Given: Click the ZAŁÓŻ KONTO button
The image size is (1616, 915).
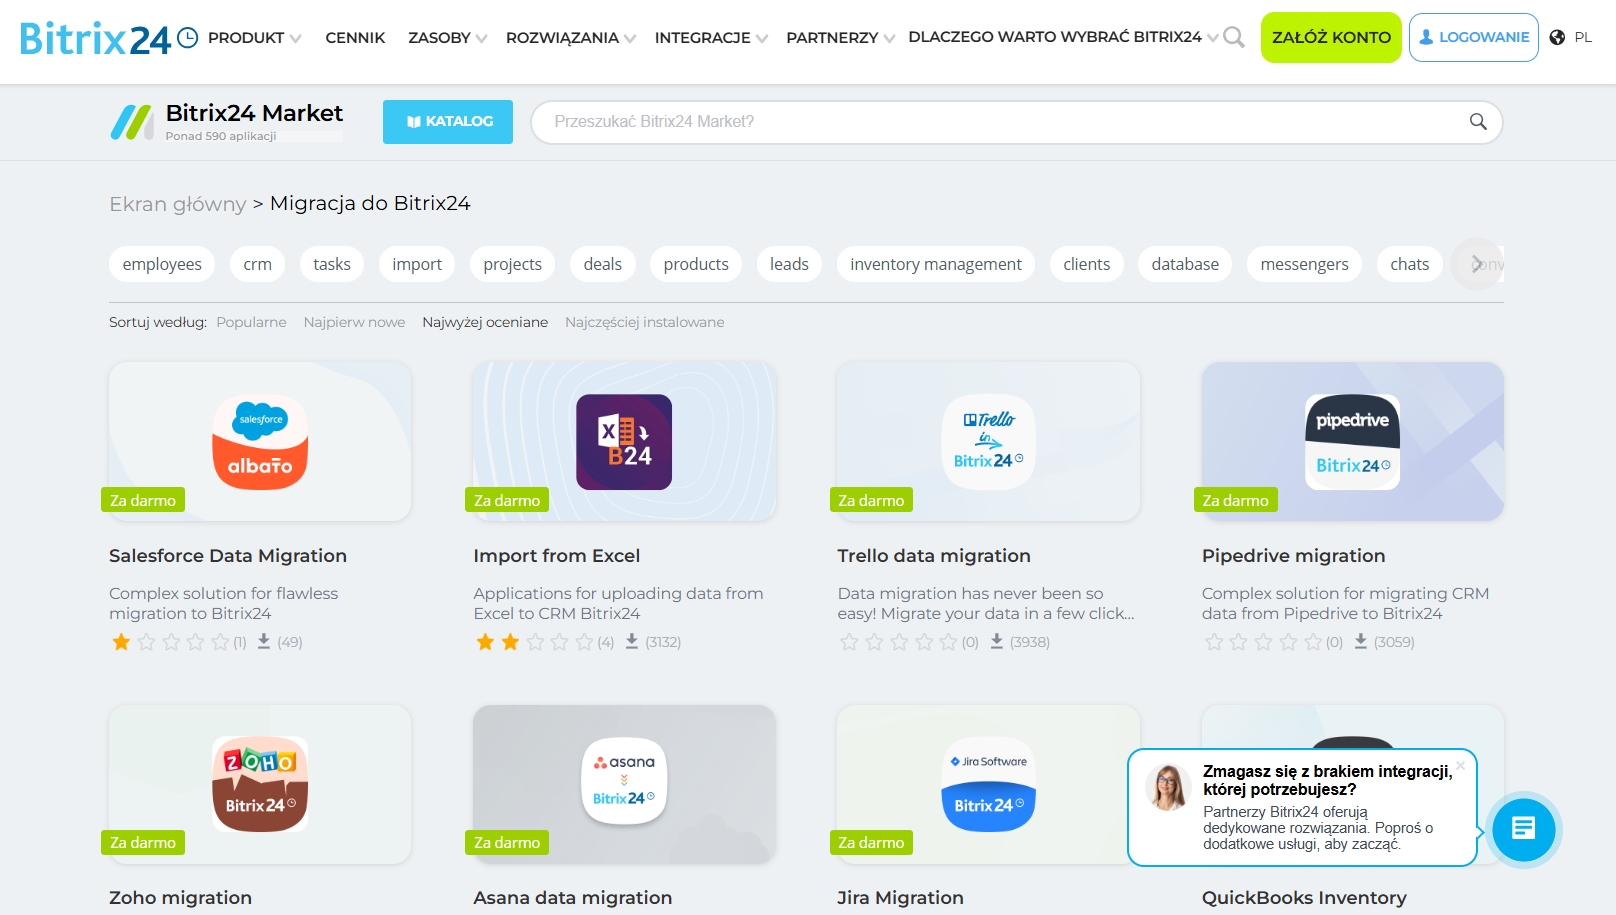Looking at the screenshot, I should point(1331,38).
